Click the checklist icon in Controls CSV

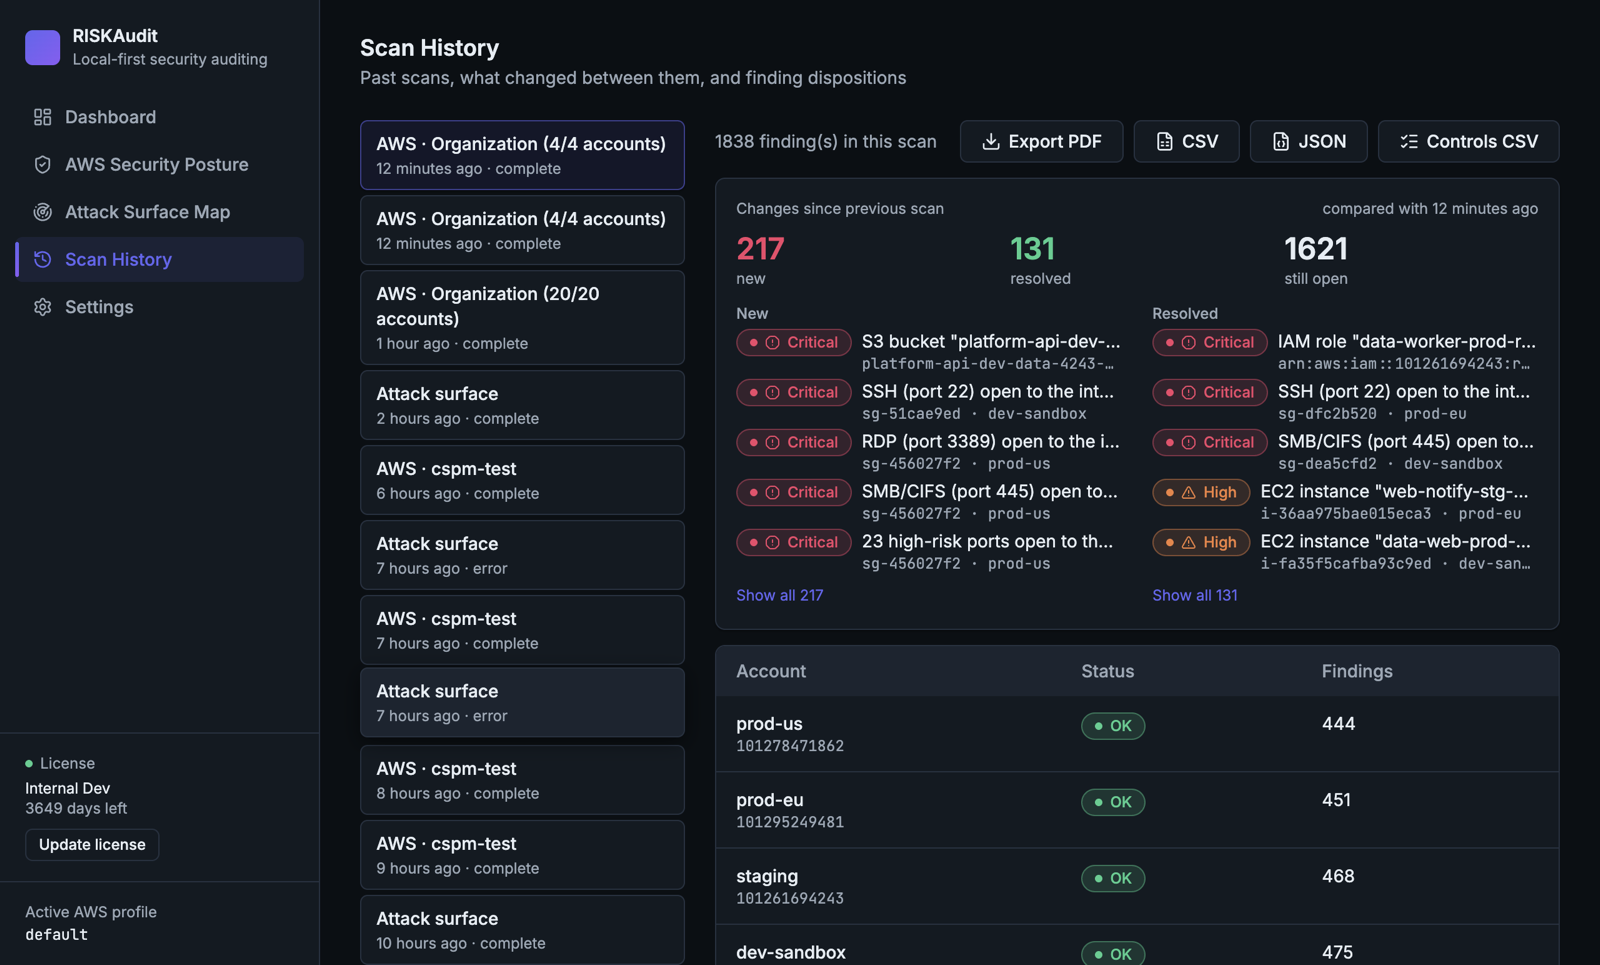(1408, 142)
